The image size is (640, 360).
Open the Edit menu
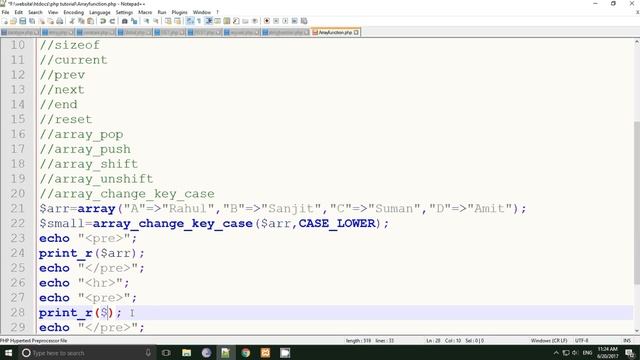pos(19,12)
